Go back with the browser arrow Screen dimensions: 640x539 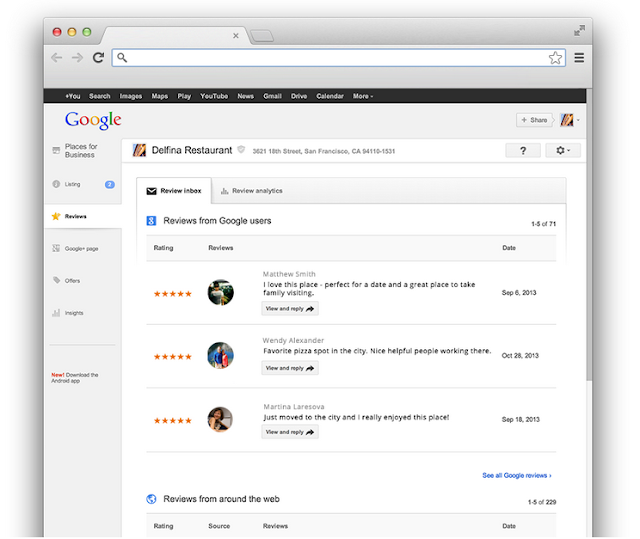57,58
